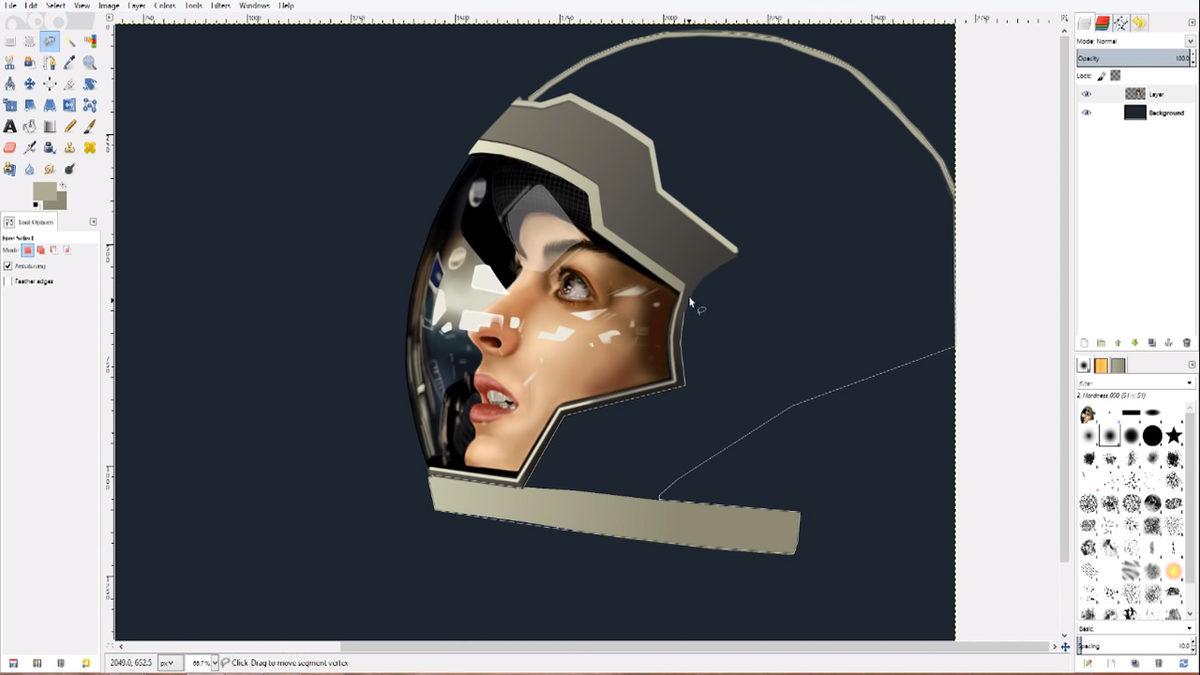Anchor the floating layer
The image size is (1200, 675).
[x=1169, y=343]
